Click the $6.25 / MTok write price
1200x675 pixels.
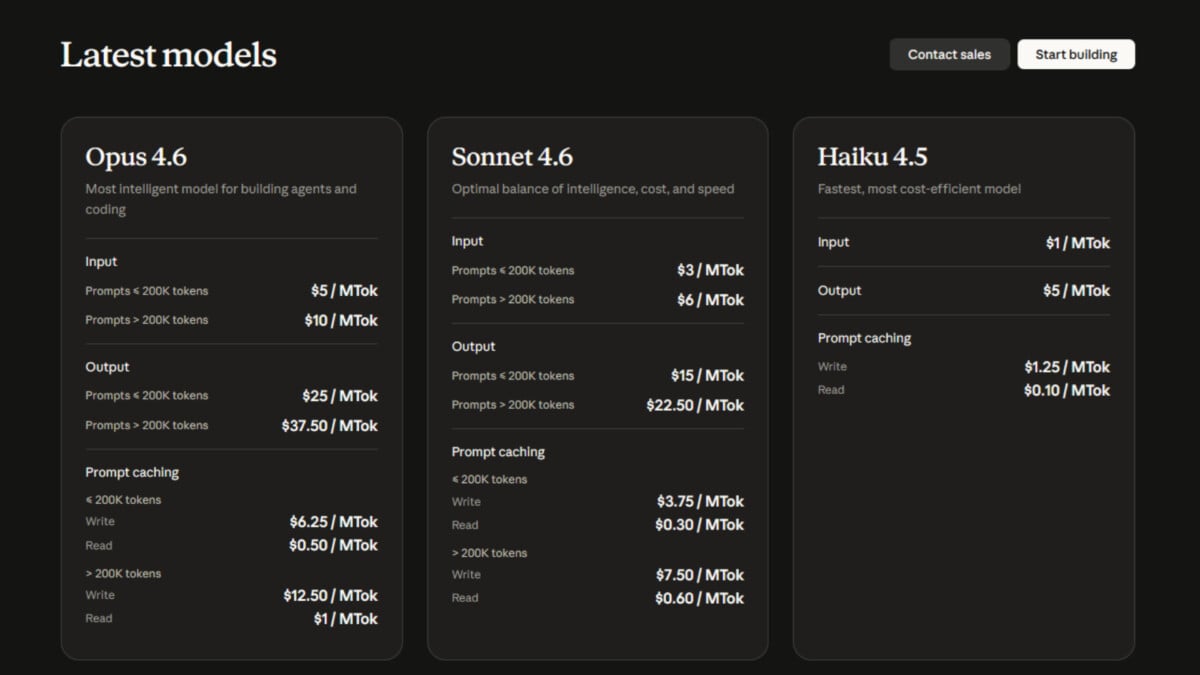[334, 522]
